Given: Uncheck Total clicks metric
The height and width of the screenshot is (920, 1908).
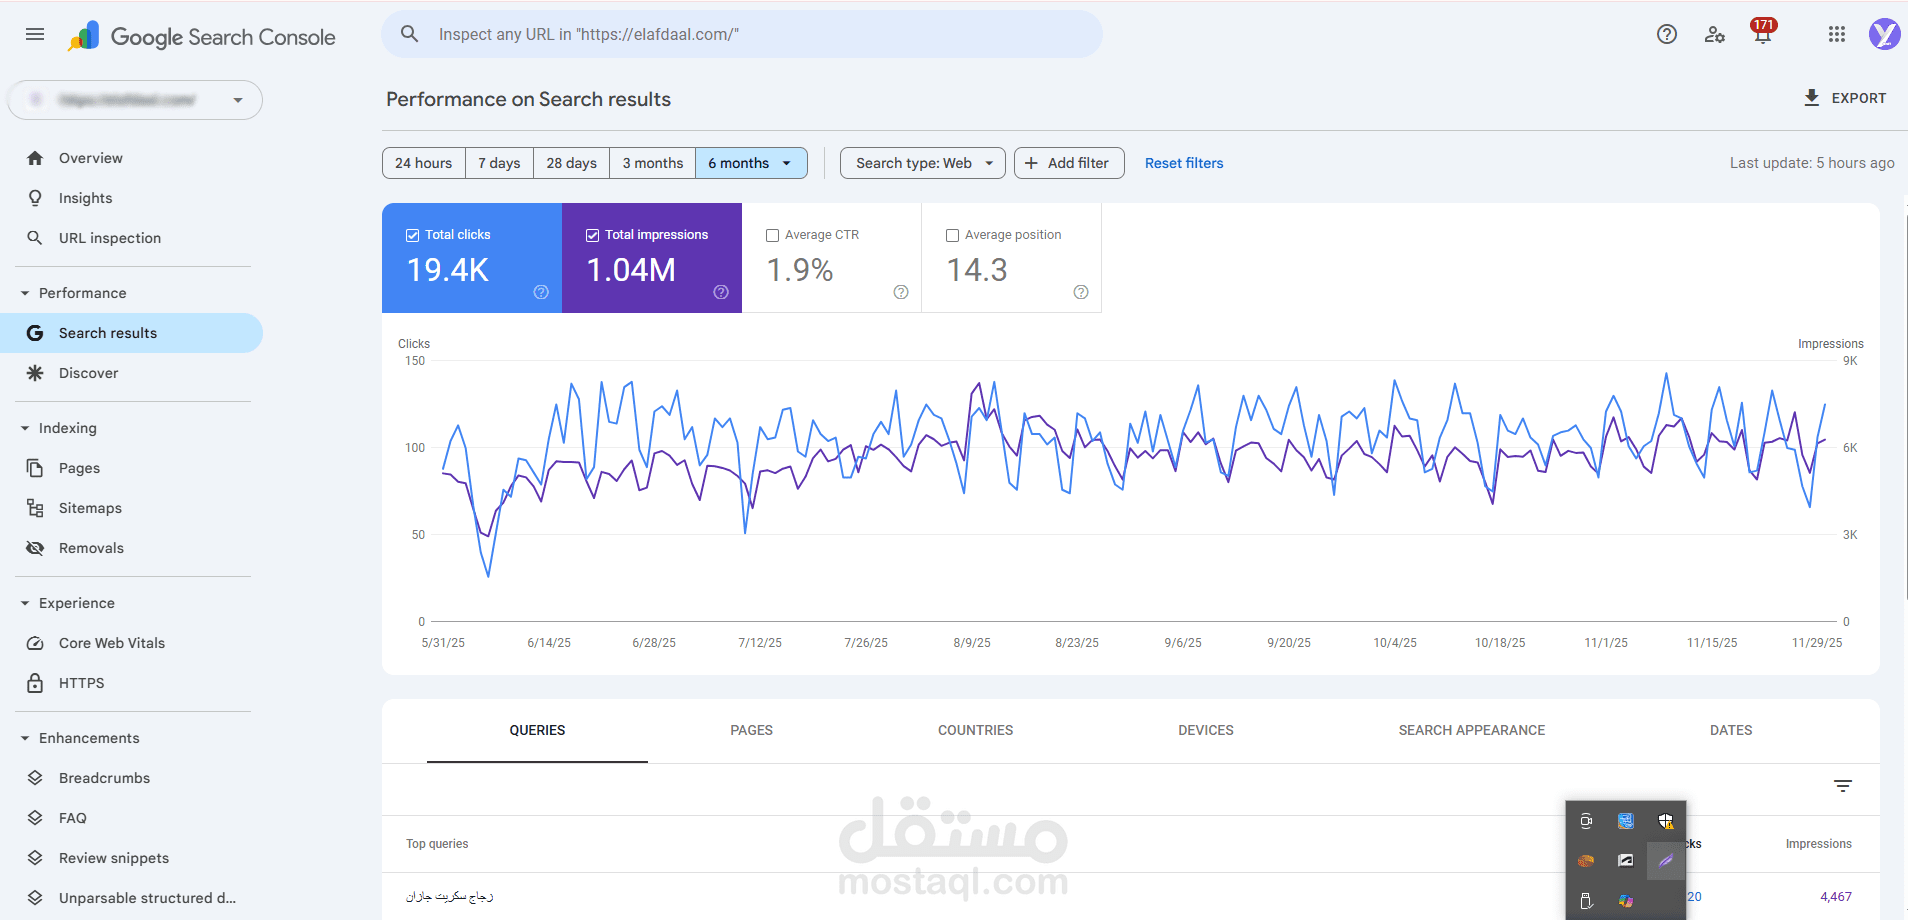Looking at the screenshot, I should coord(412,235).
